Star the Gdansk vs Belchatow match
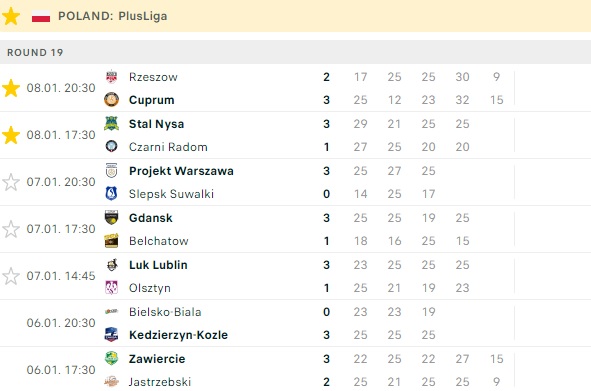 coord(11,229)
